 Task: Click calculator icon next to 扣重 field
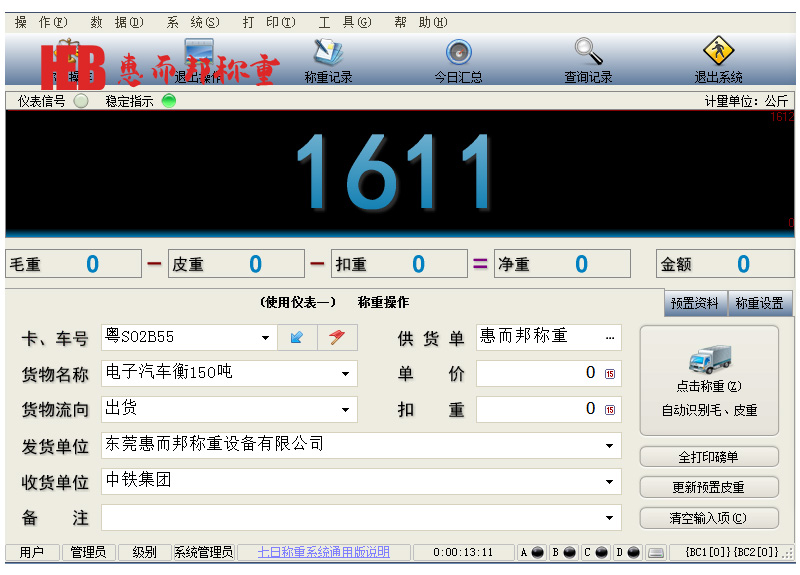609,409
